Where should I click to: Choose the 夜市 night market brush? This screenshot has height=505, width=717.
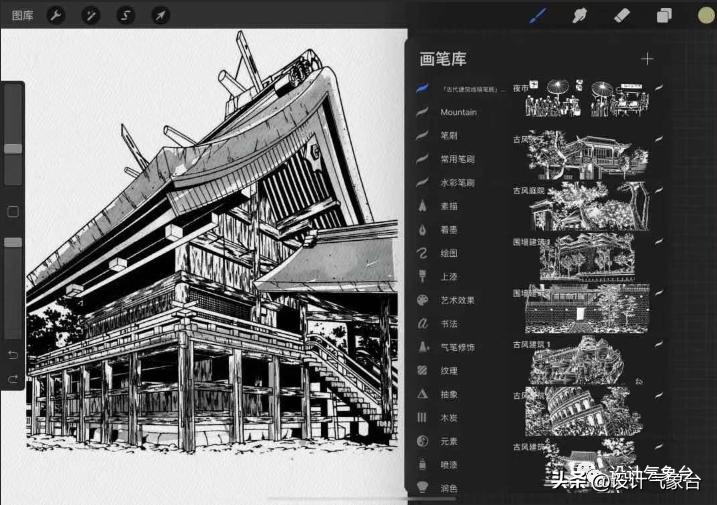(x=587, y=99)
